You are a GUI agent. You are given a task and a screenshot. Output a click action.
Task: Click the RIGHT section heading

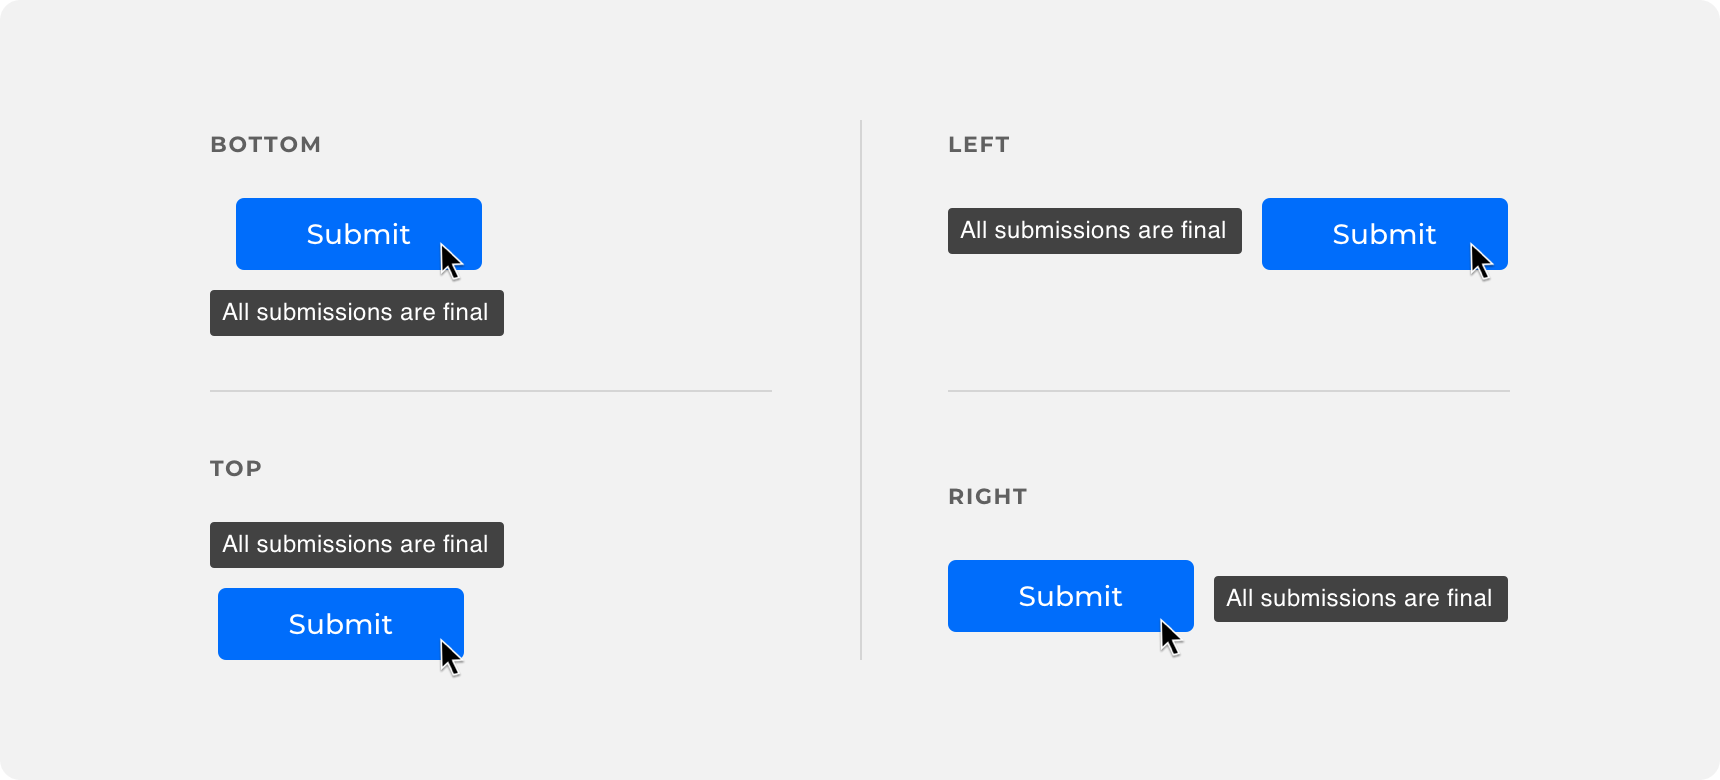click(988, 497)
